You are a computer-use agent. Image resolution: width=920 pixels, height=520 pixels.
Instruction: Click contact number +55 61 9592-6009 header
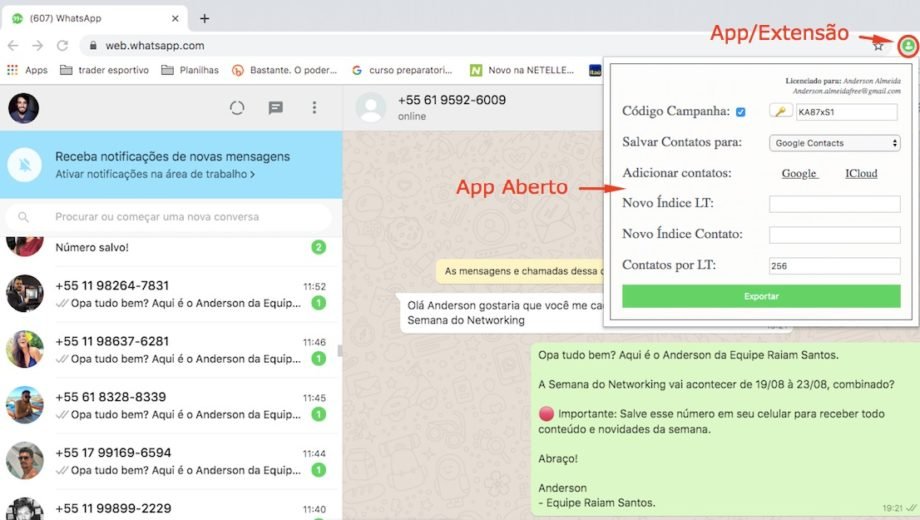click(x=452, y=100)
